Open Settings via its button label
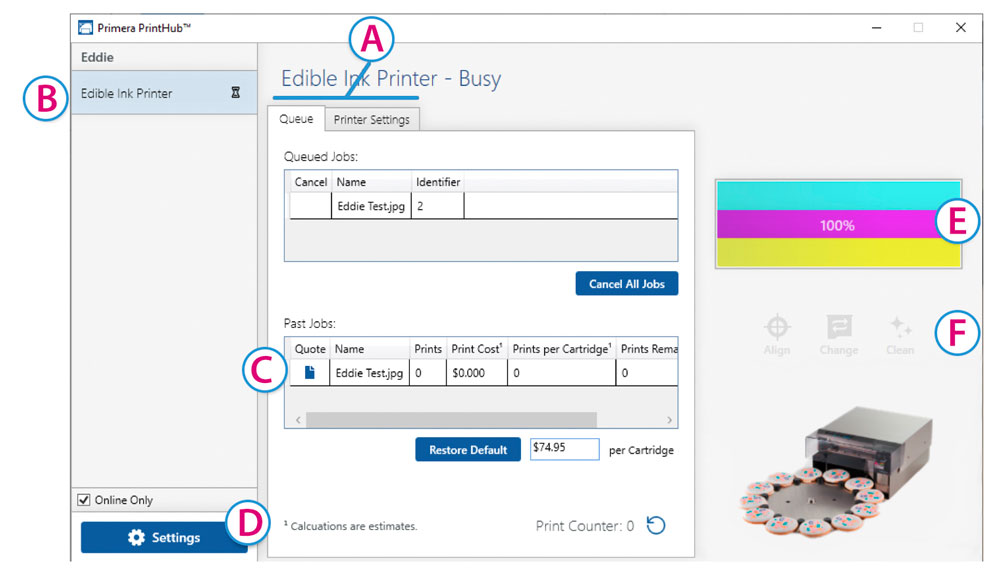 pyautogui.click(x=176, y=537)
